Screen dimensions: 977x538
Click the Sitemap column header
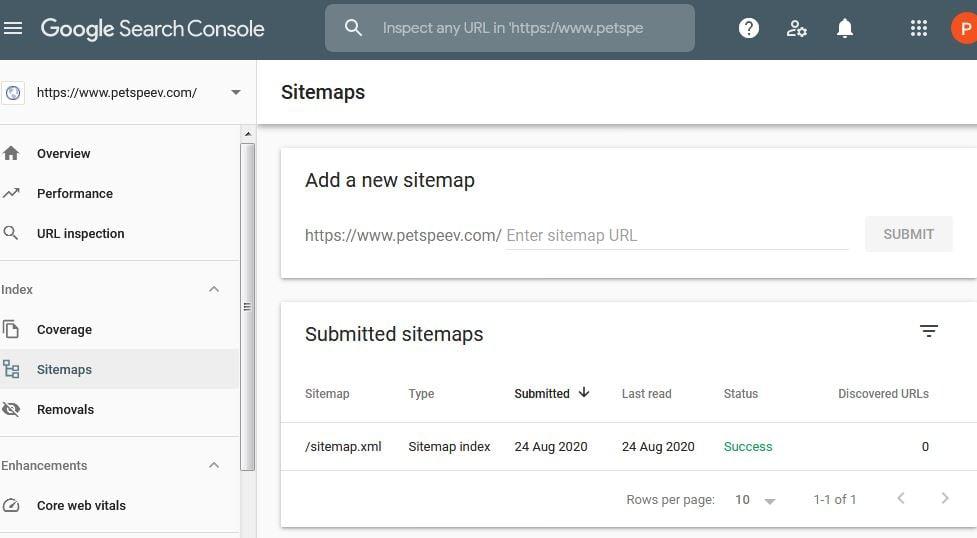(x=327, y=394)
